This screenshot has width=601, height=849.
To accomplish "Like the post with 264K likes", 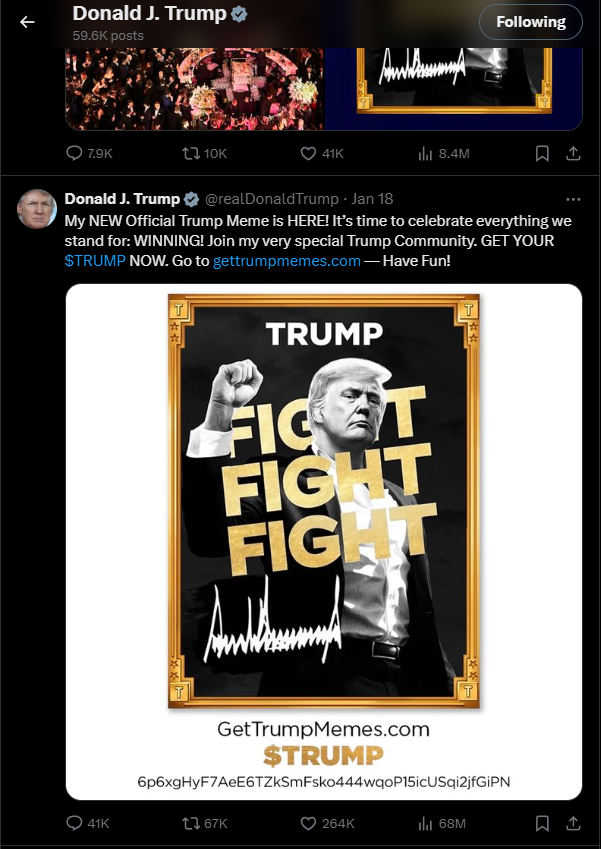I will pyautogui.click(x=328, y=823).
